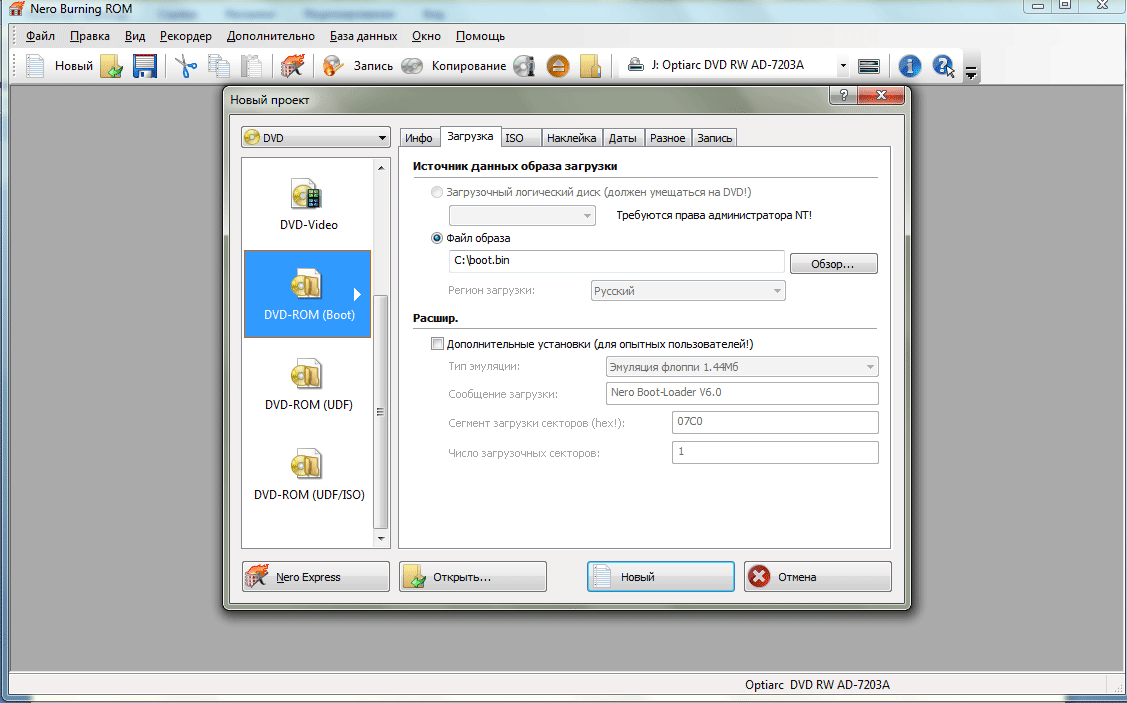Viewport: 1127px width, 703px height.
Task: Click the help question mark pointer icon
Action: [943, 66]
